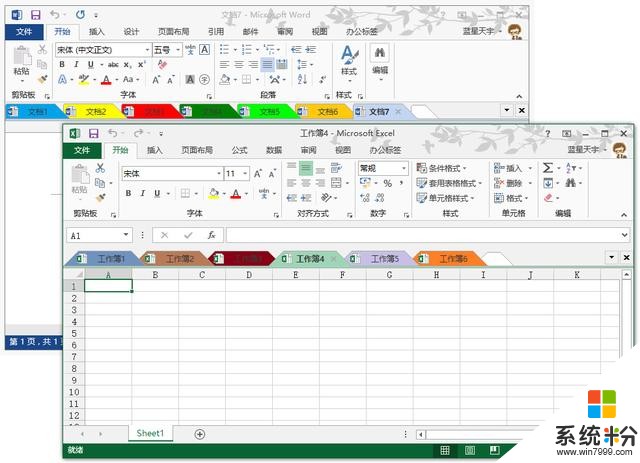Close all workbook tabs with the X button

point(626,258)
